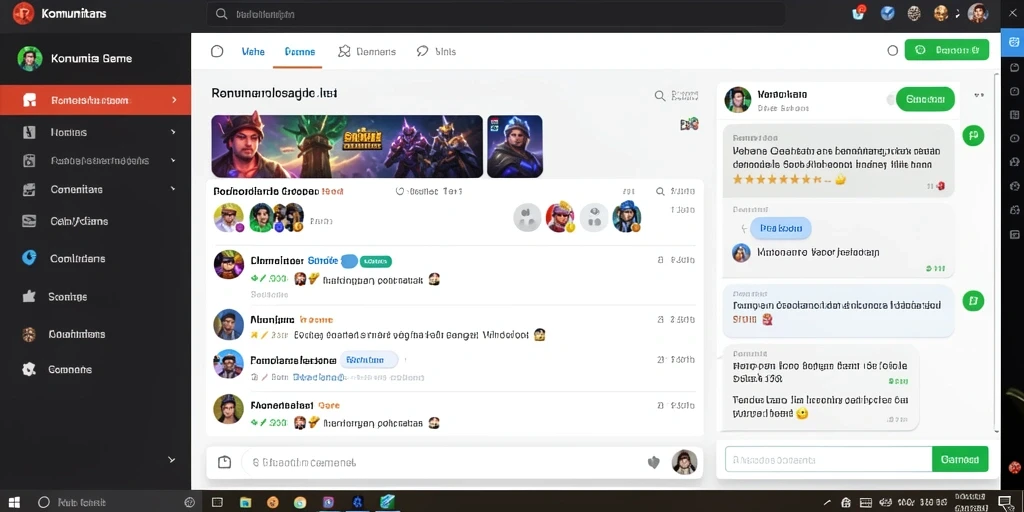
Task: Click the gear icon at sidebar bottom
Action: pos(29,370)
